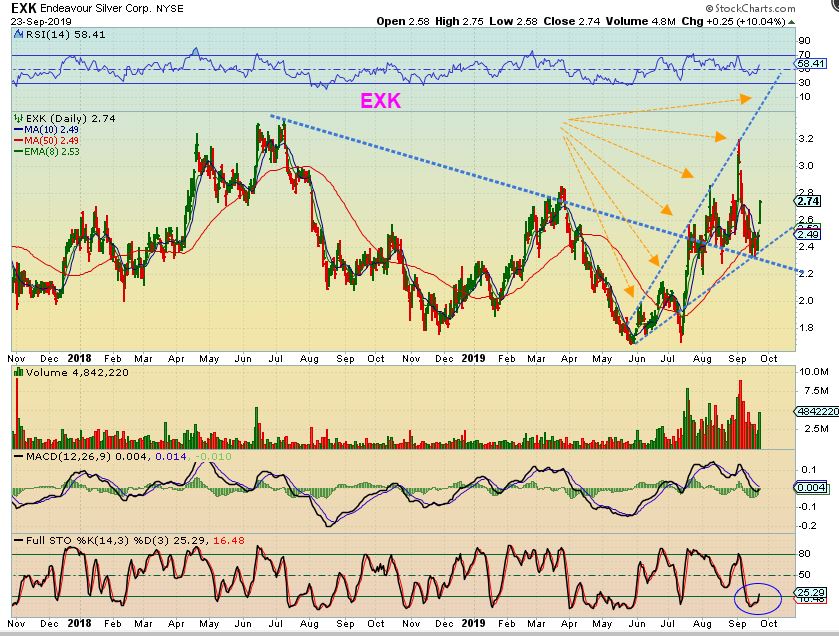Viewport: 839px width, 636px height.
Task: Click the 'Volume 4.8M' header value
Action: coord(641,21)
